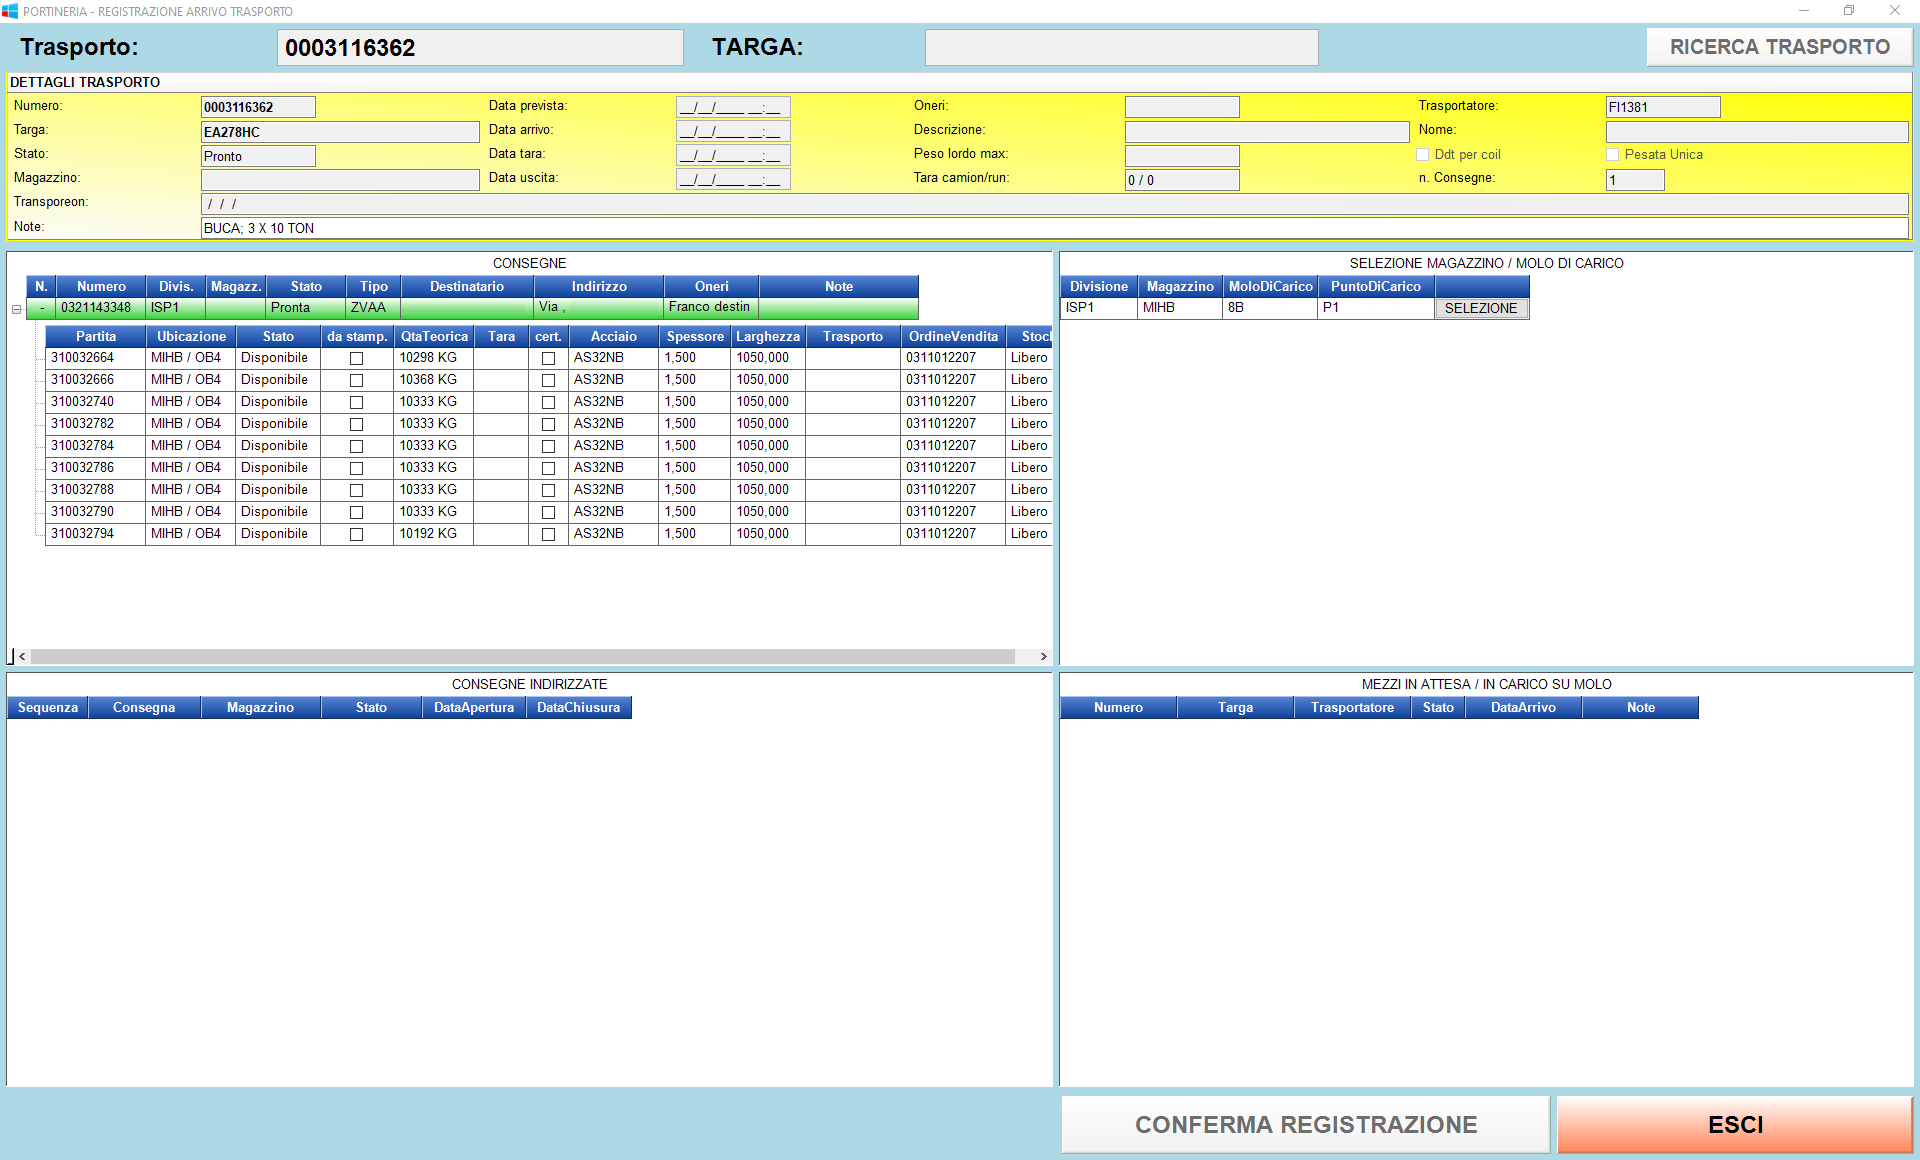Check da stamp. box for partita 310032740
The image size is (1920, 1160).
(356, 402)
